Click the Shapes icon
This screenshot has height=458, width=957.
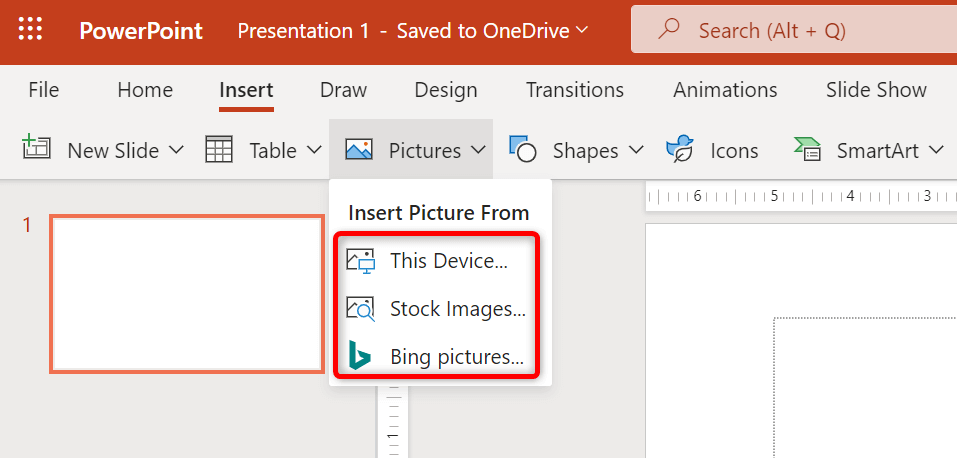pyautogui.click(x=523, y=150)
